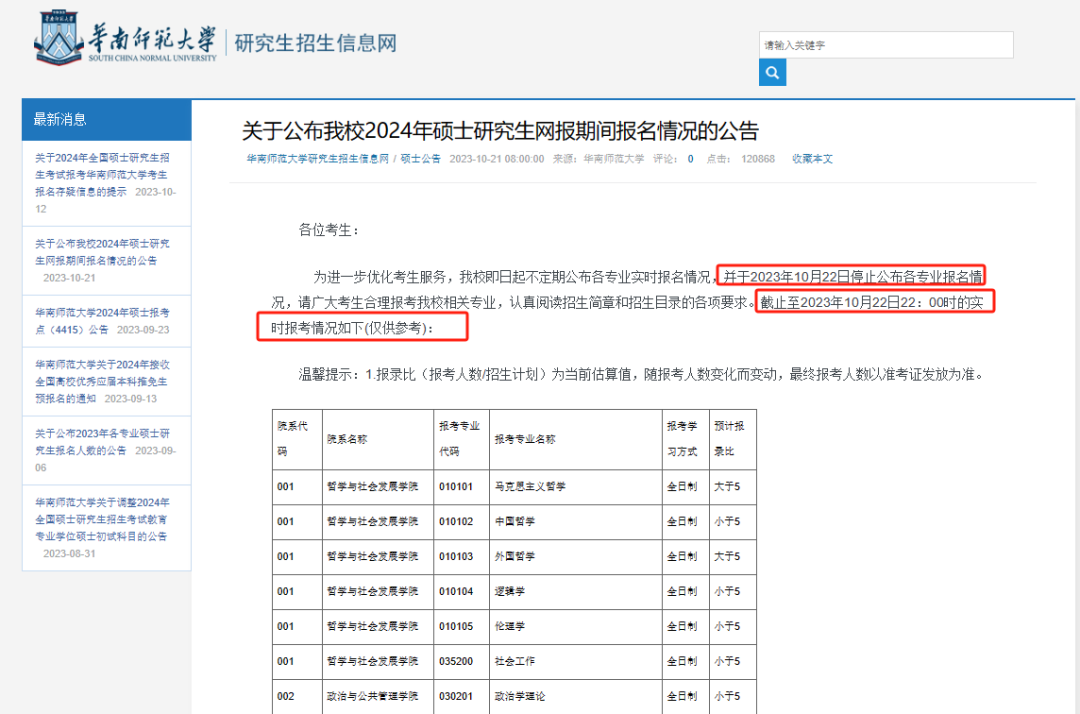Viewport: 1080px width, 714px height.
Task: Click the 温馨提示 paragraph
Action: (x=641, y=374)
